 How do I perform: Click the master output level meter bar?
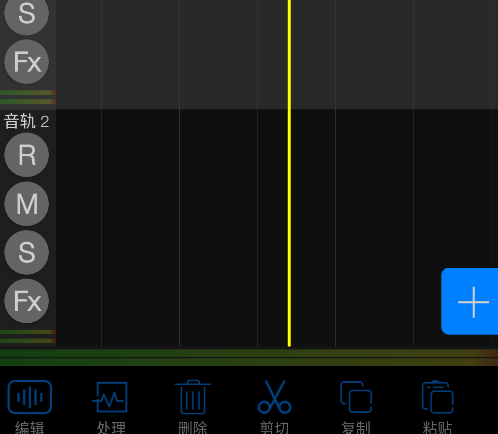249,358
